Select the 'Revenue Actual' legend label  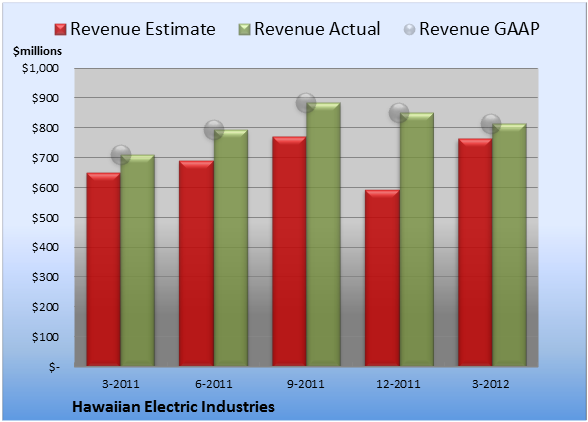317,29
